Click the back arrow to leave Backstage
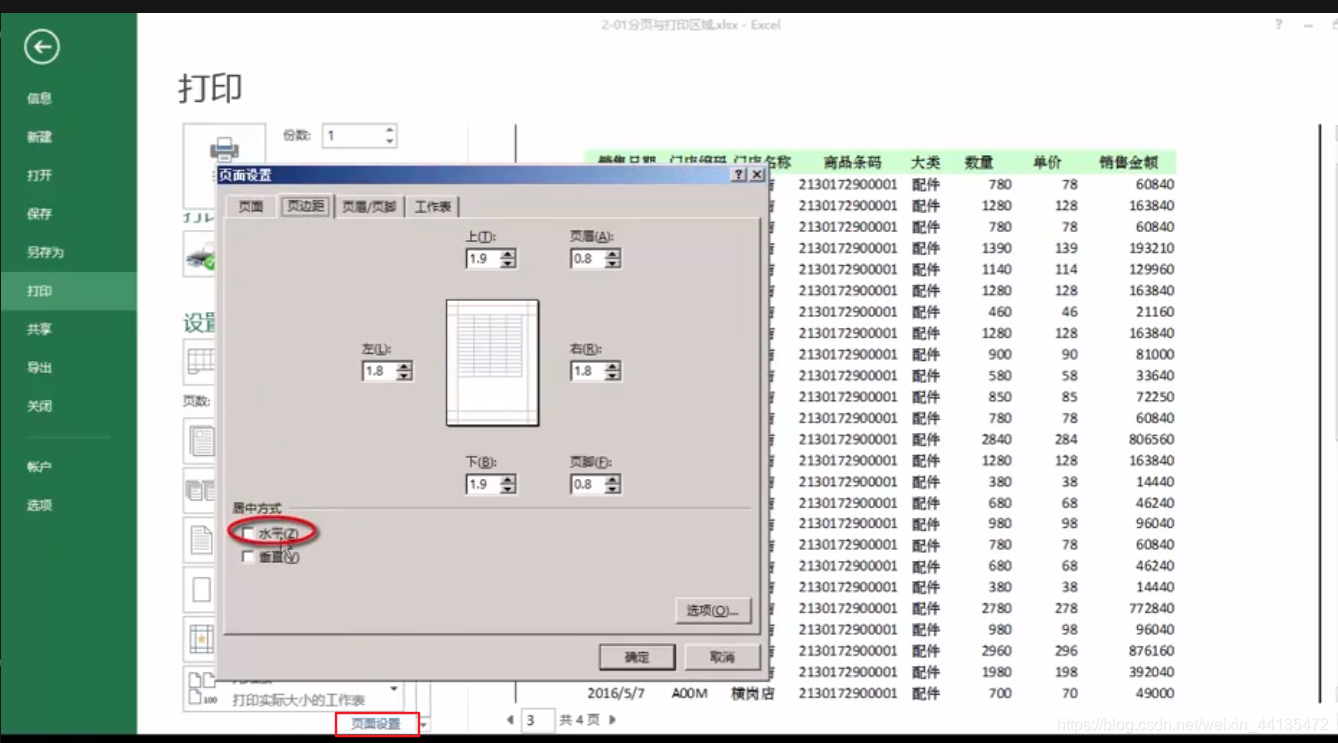This screenshot has width=1338, height=743. click(42, 47)
